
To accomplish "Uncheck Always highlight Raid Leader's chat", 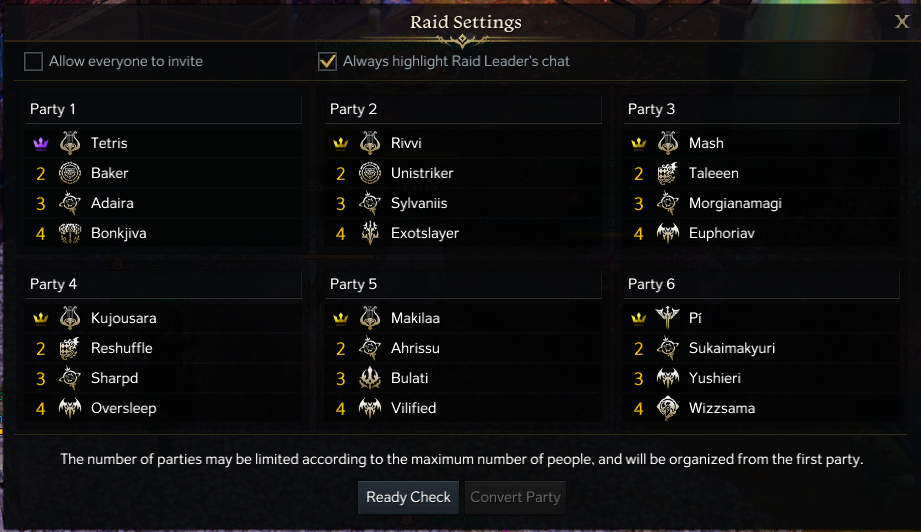I will (327, 62).
